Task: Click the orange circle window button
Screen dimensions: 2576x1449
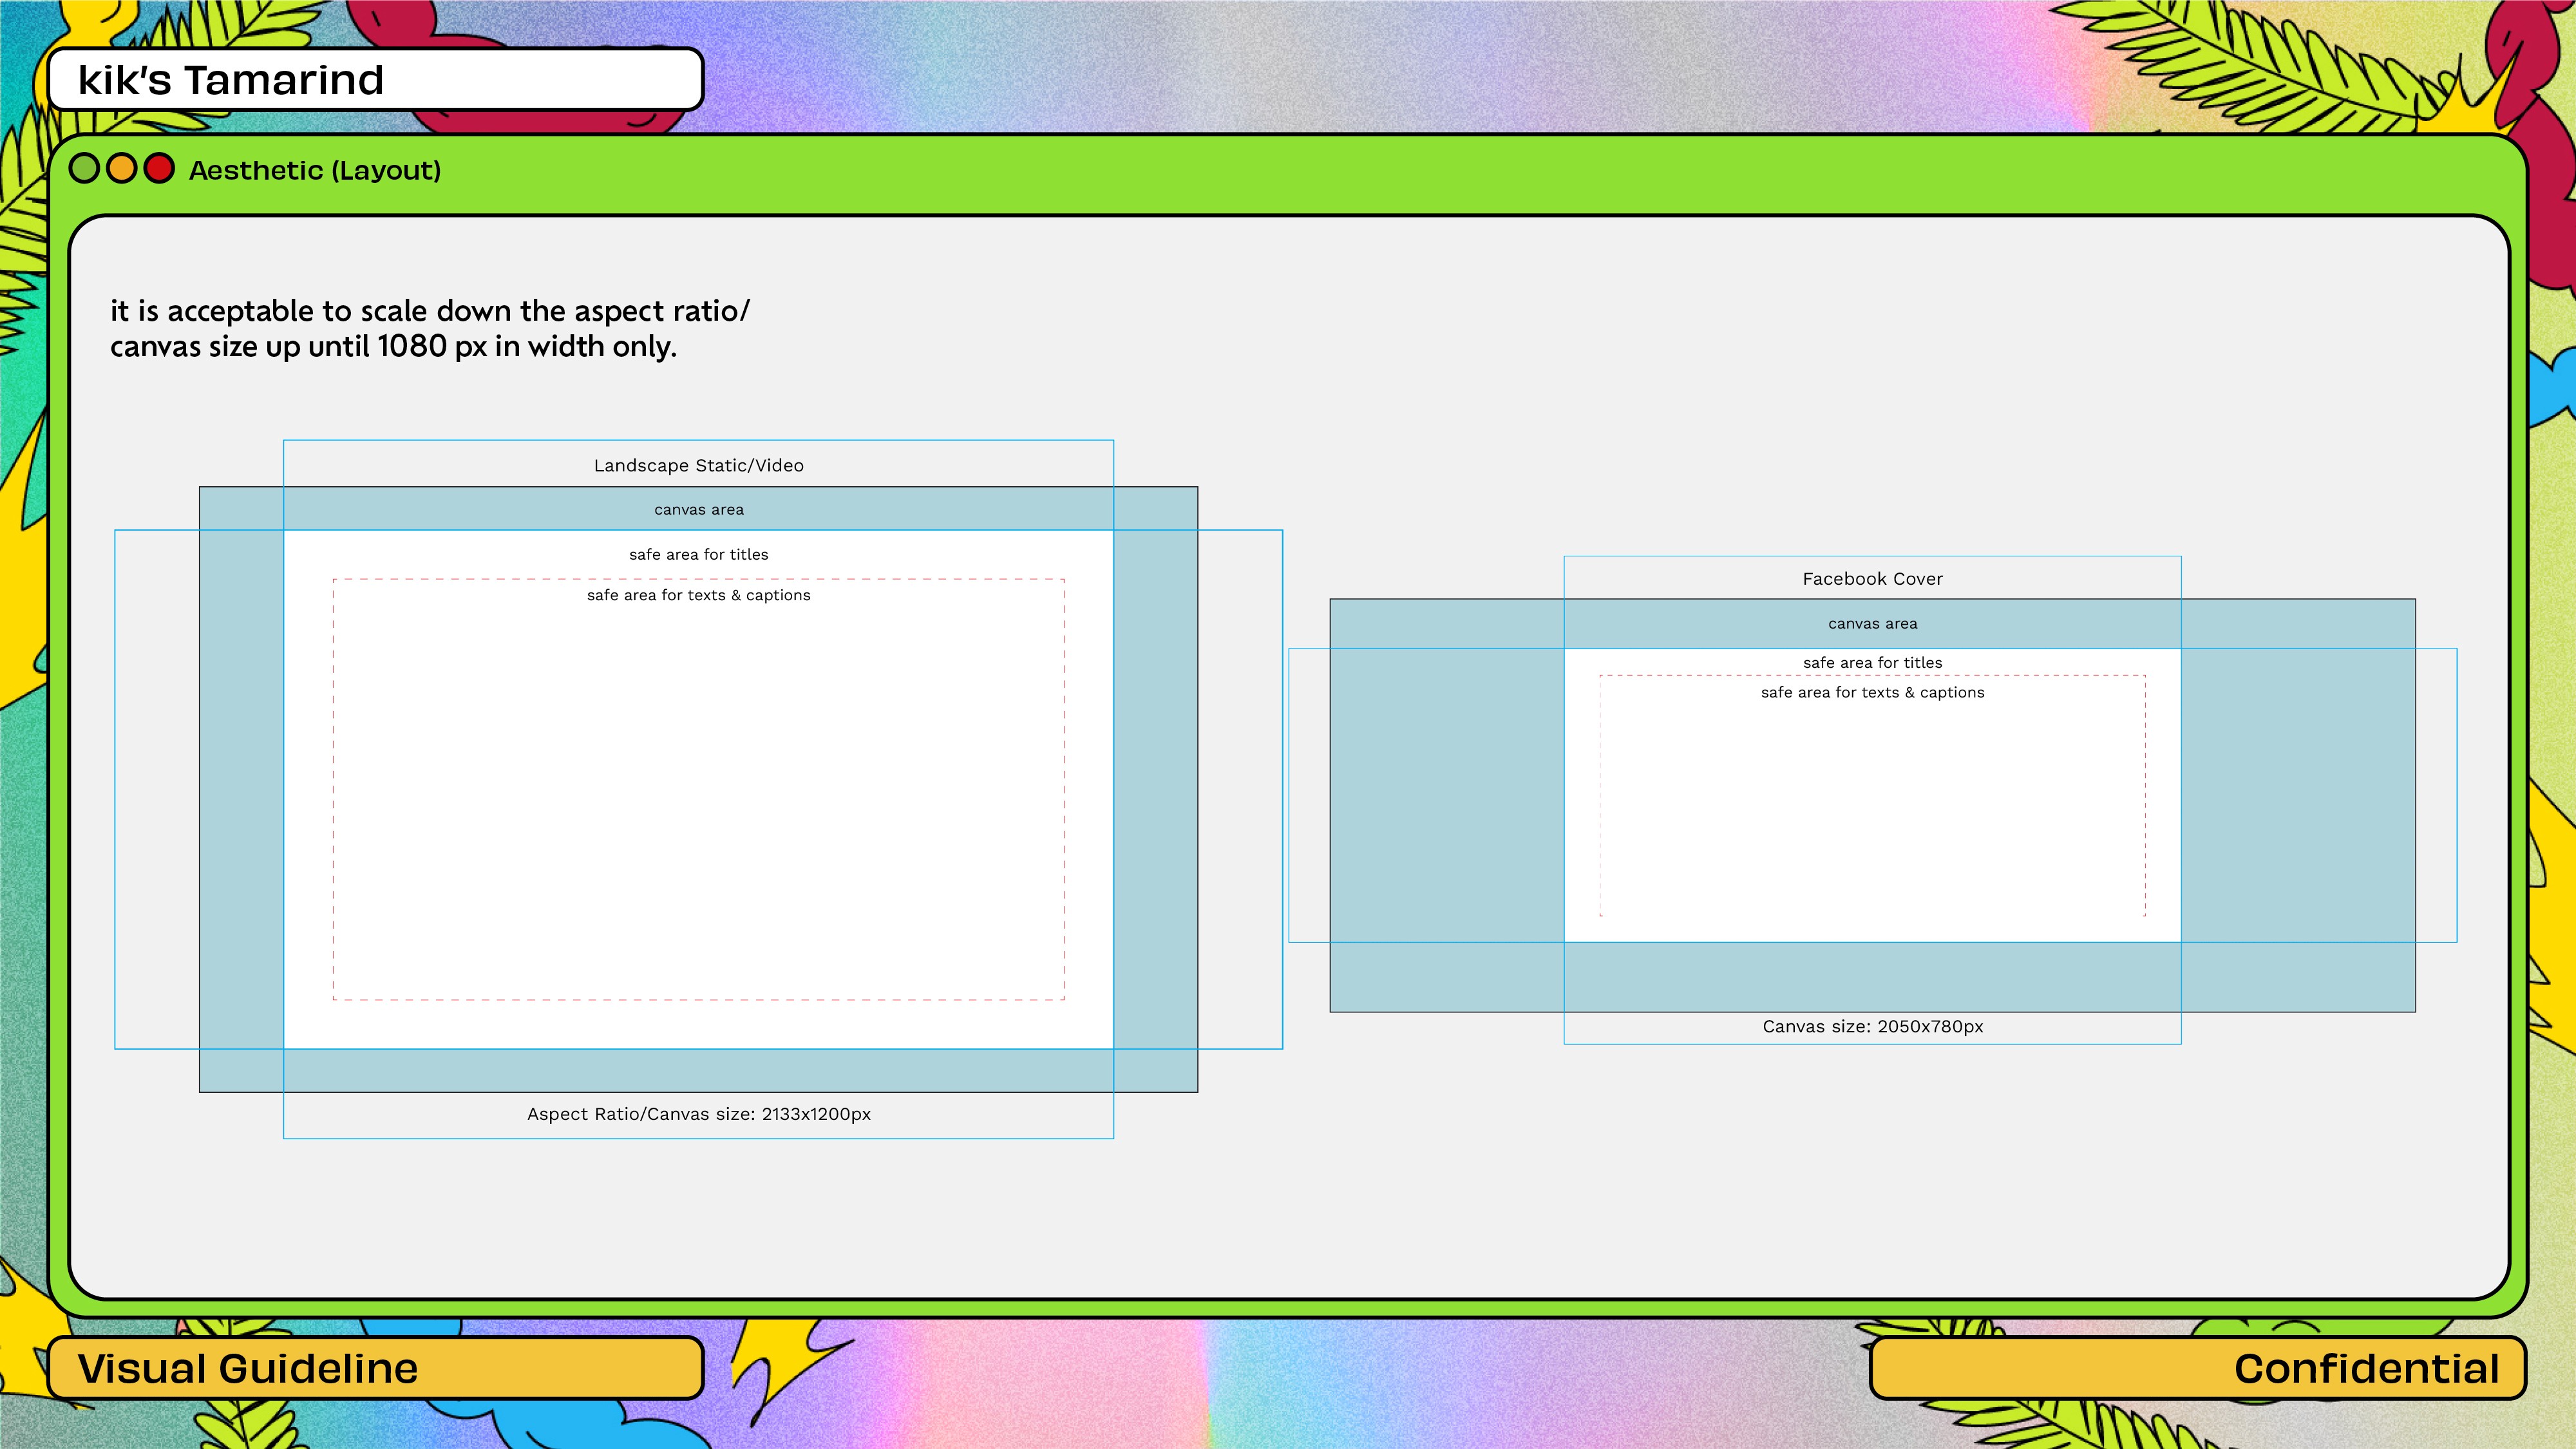Action: [122, 169]
